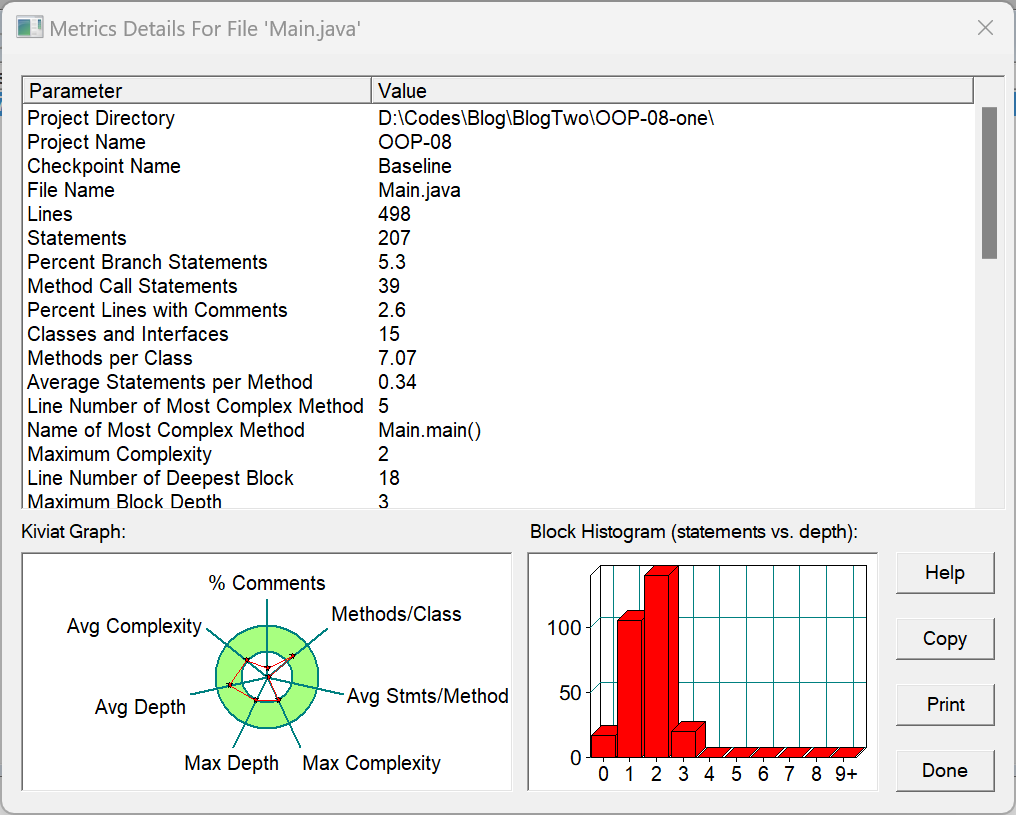The height and width of the screenshot is (815, 1016).
Task: Select Average Statements per Method row
Action: (x=498, y=382)
